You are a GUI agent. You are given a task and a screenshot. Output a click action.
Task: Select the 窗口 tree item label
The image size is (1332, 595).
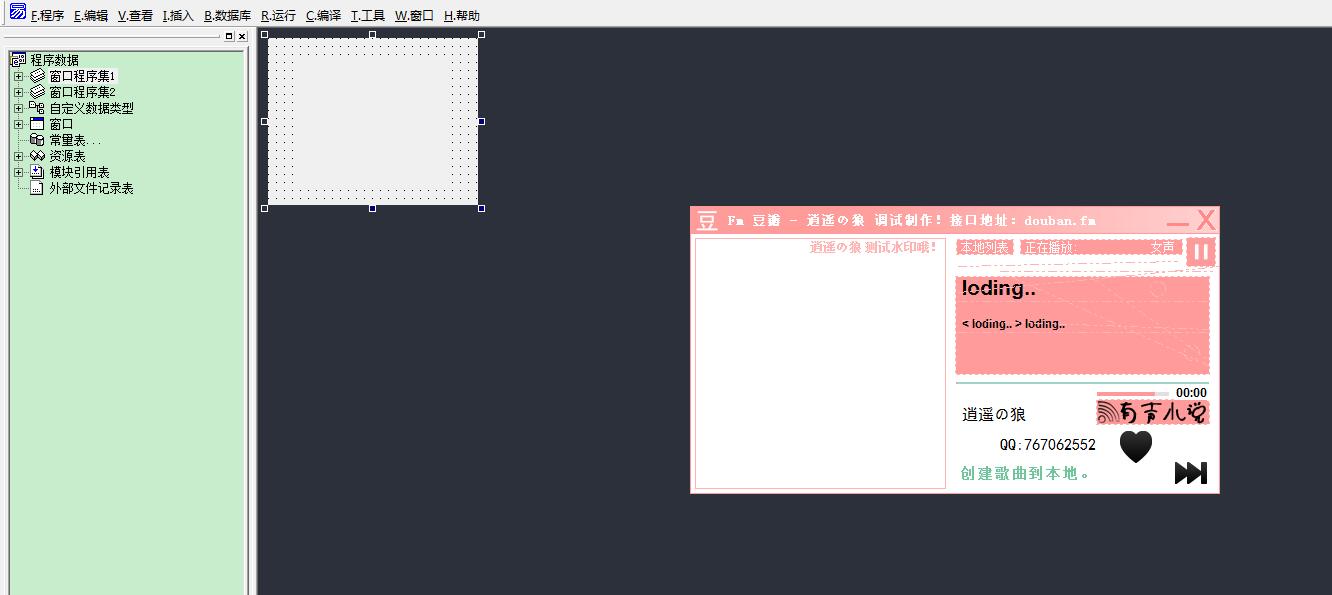pos(61,124)
